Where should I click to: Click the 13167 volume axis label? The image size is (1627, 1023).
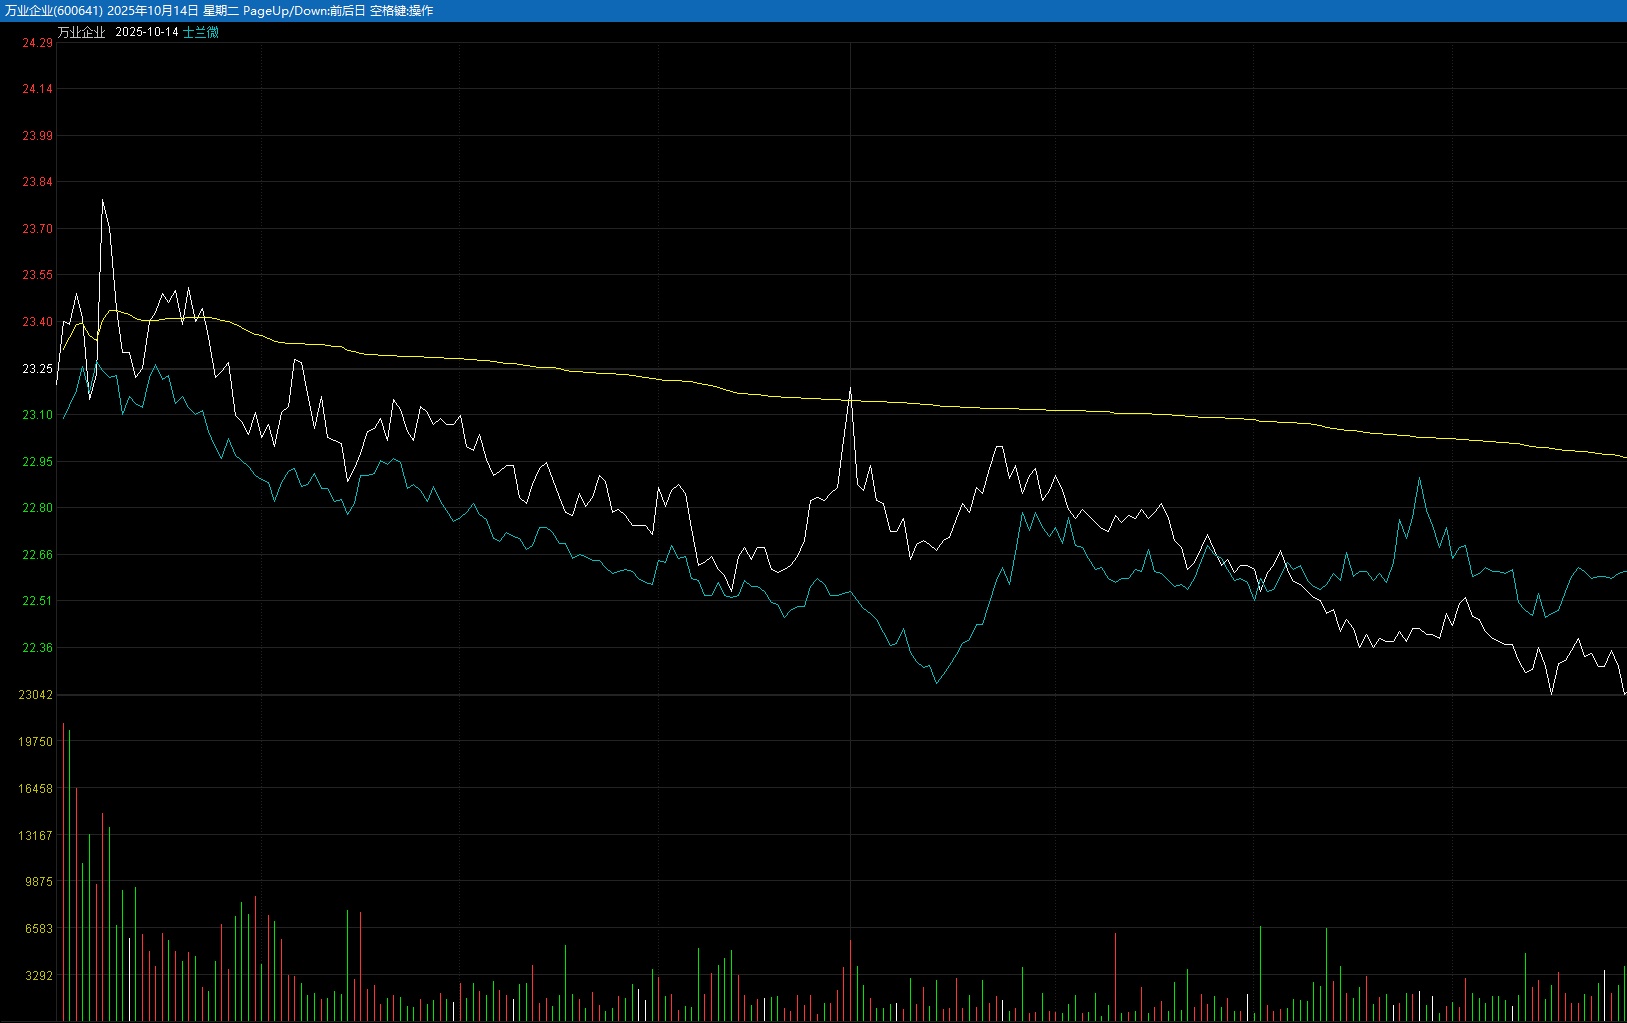pos(36,836)
